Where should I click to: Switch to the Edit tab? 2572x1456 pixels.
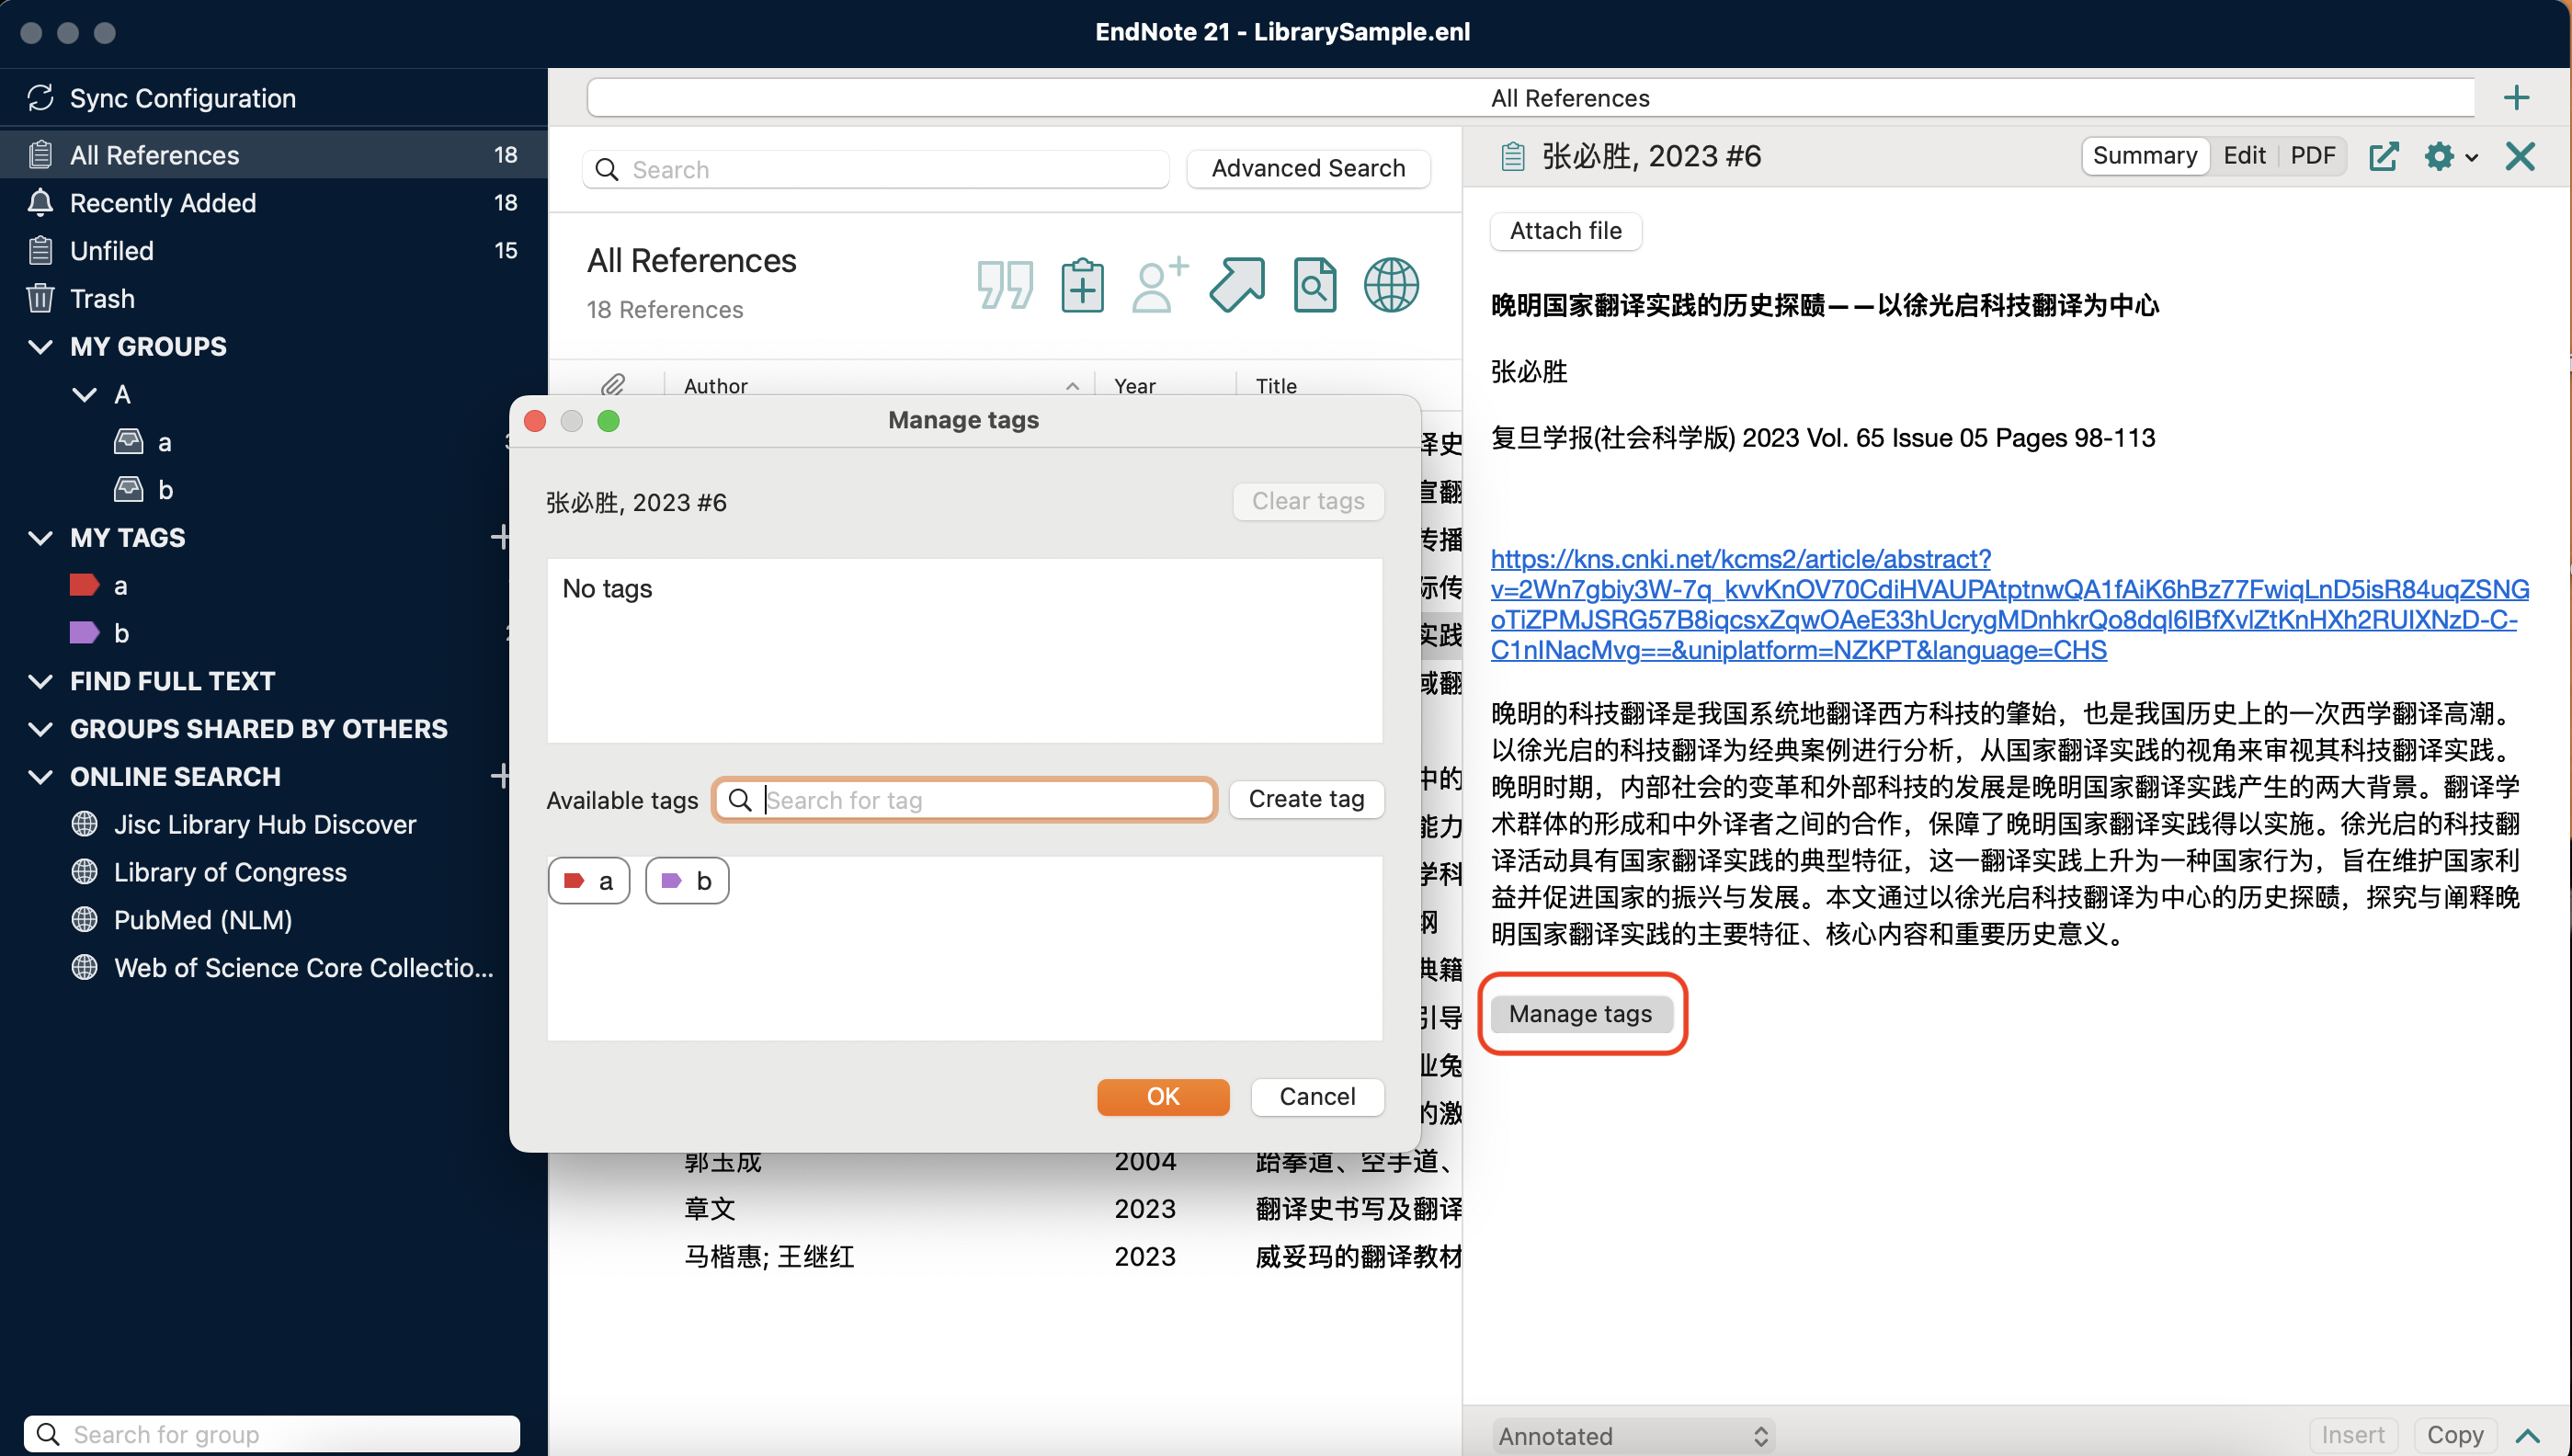tap(2243, 156)
